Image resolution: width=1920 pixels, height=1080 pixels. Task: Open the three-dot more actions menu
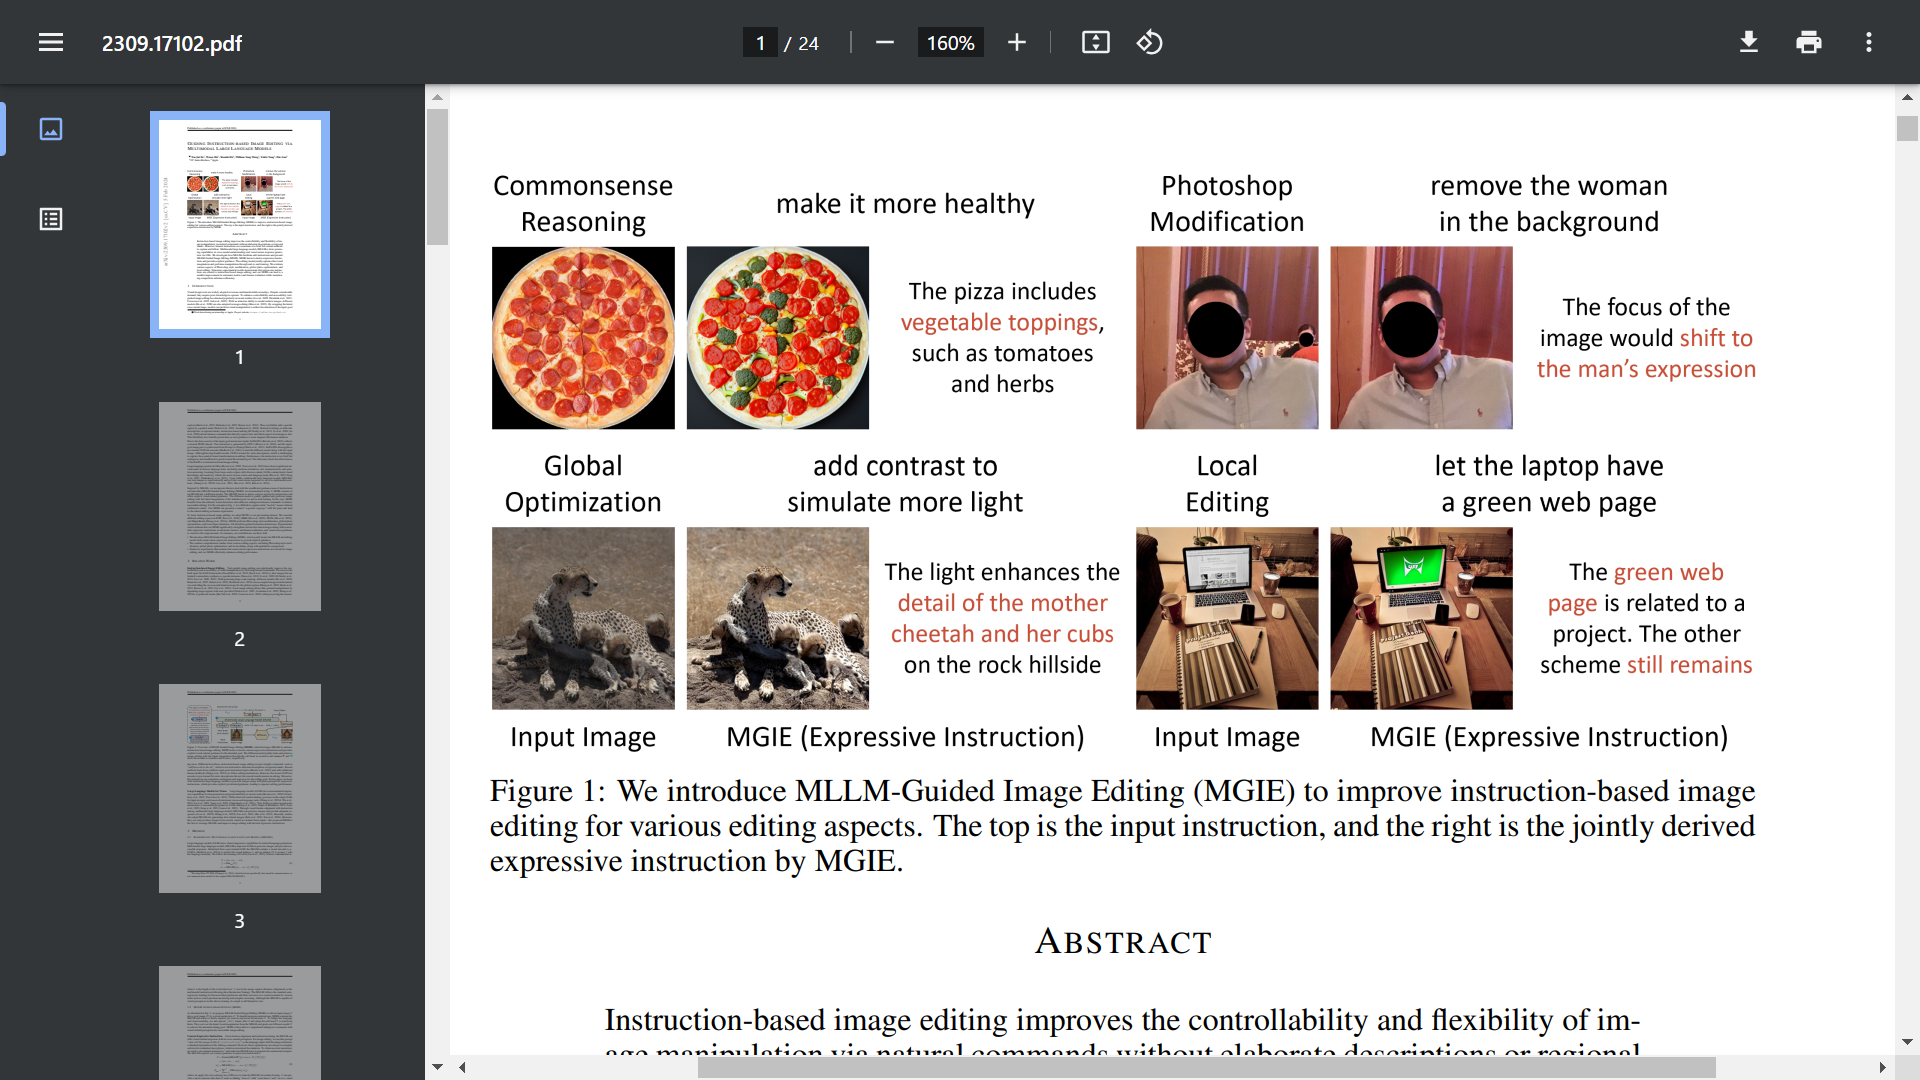1868,43
